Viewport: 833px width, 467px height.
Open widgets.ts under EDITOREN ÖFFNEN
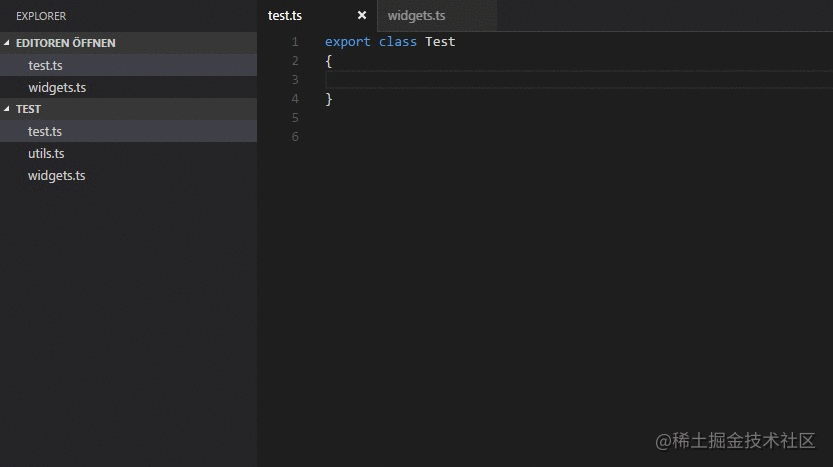[x=57, y=87]
